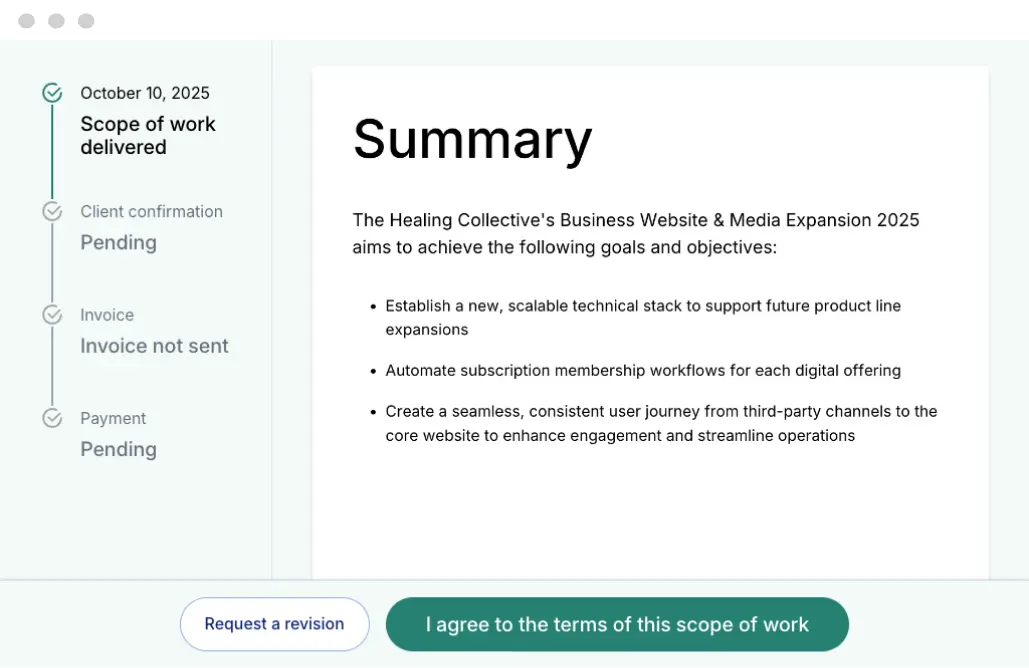Click the bullet about automating subscription workflows

coord(642,370)
